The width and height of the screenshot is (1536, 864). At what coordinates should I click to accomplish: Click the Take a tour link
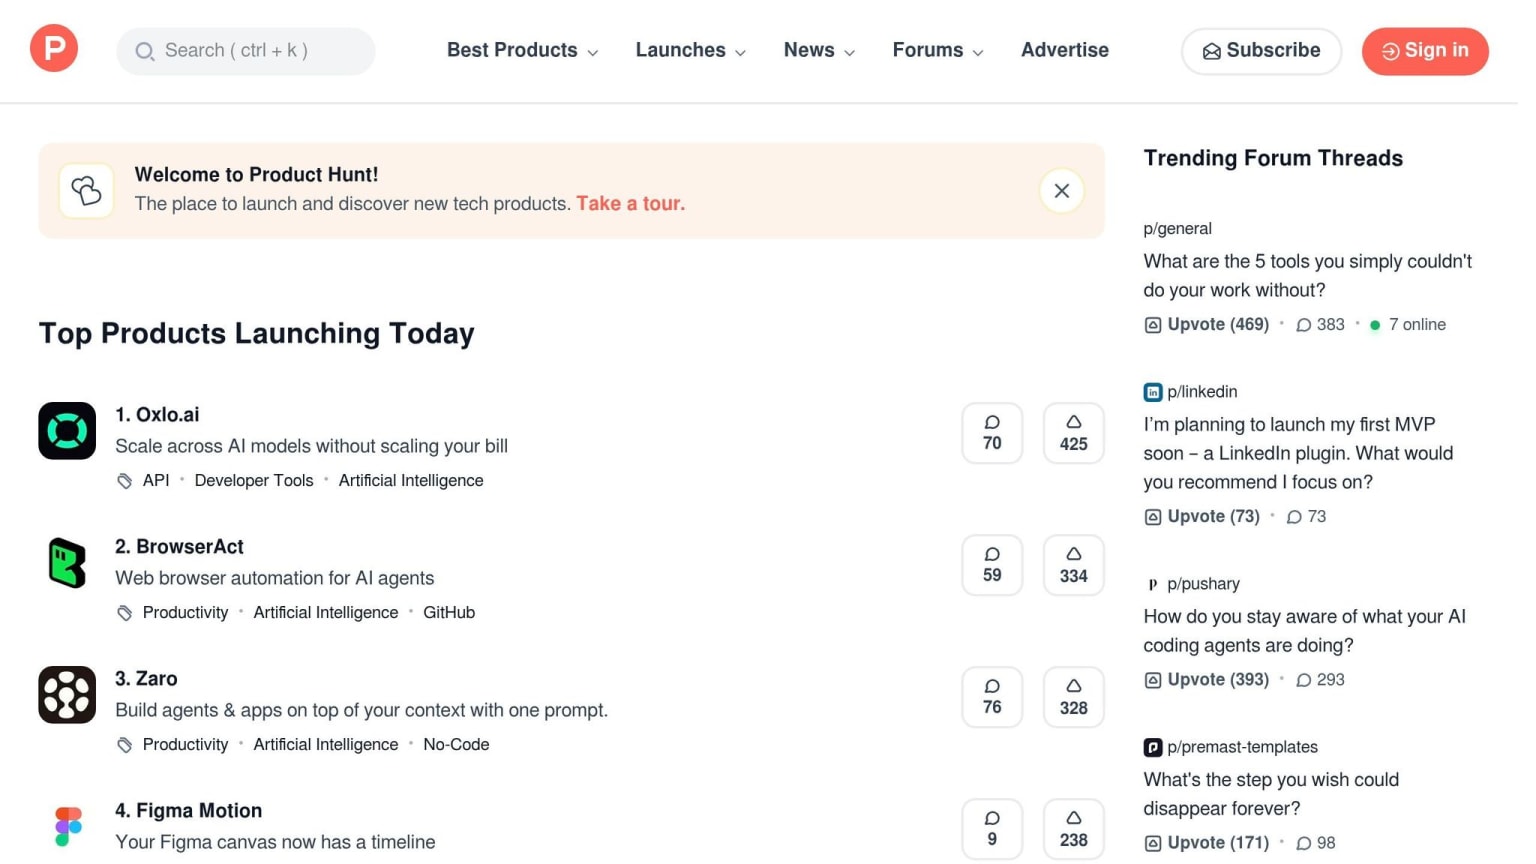pos(631,203)
